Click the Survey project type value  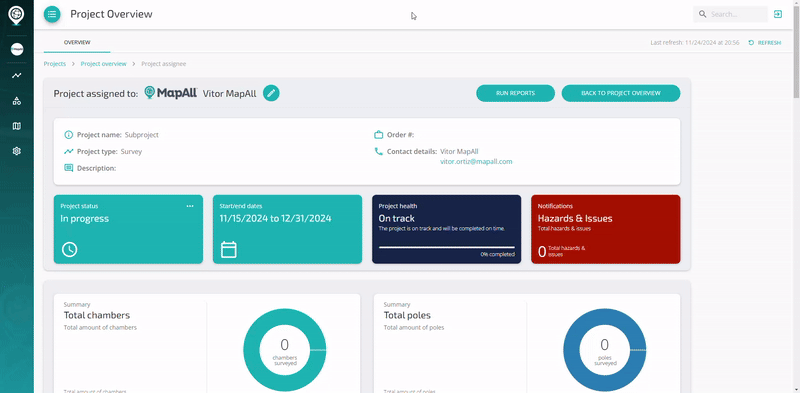coord(131,152)
